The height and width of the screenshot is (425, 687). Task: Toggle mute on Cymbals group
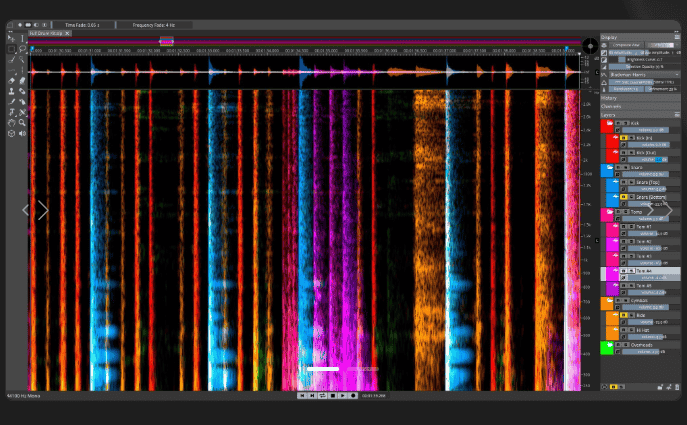coord(626,300)
